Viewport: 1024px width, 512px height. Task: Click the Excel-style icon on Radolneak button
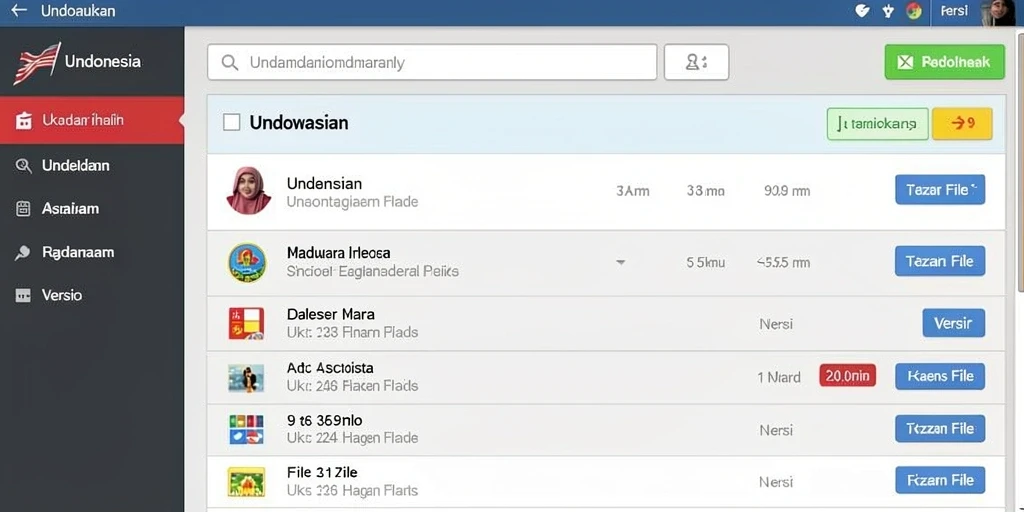pyautogui.click(x=905, y=62)
